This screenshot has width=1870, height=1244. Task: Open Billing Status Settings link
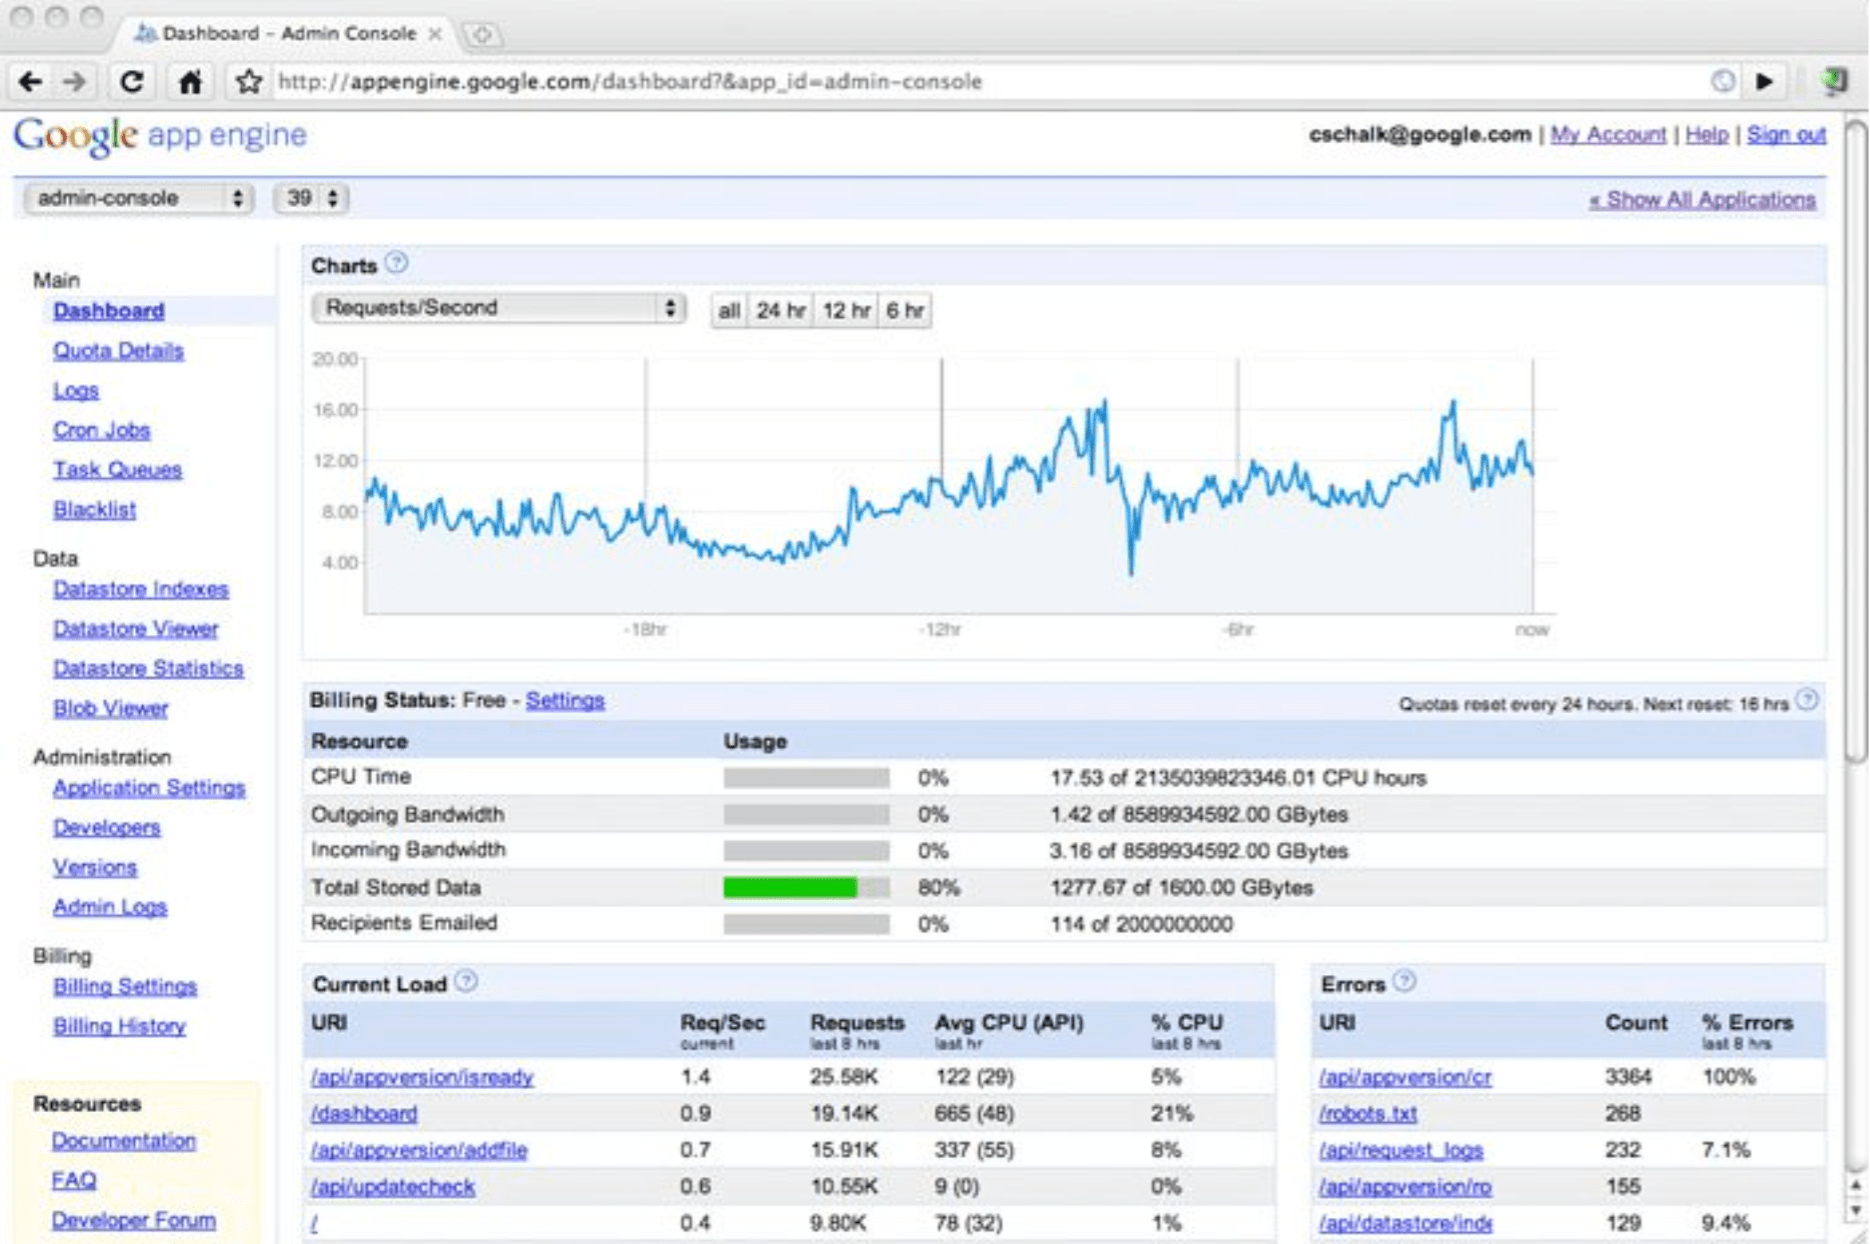[565, 701]
